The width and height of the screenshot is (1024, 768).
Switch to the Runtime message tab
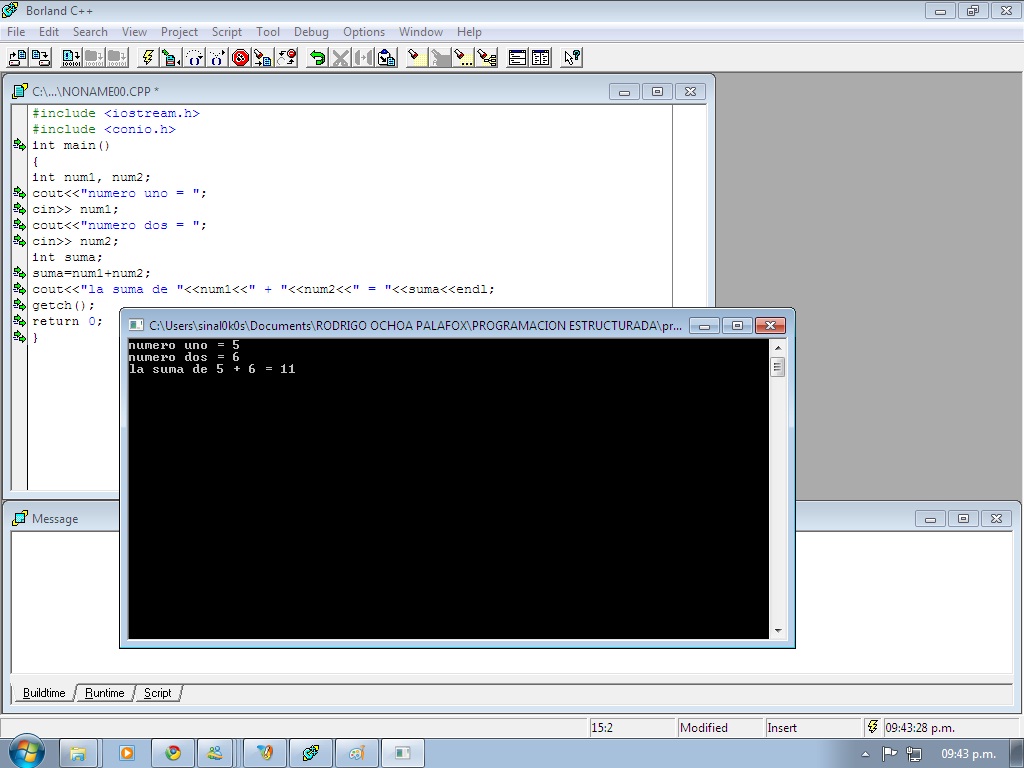(x=105, y=693)
